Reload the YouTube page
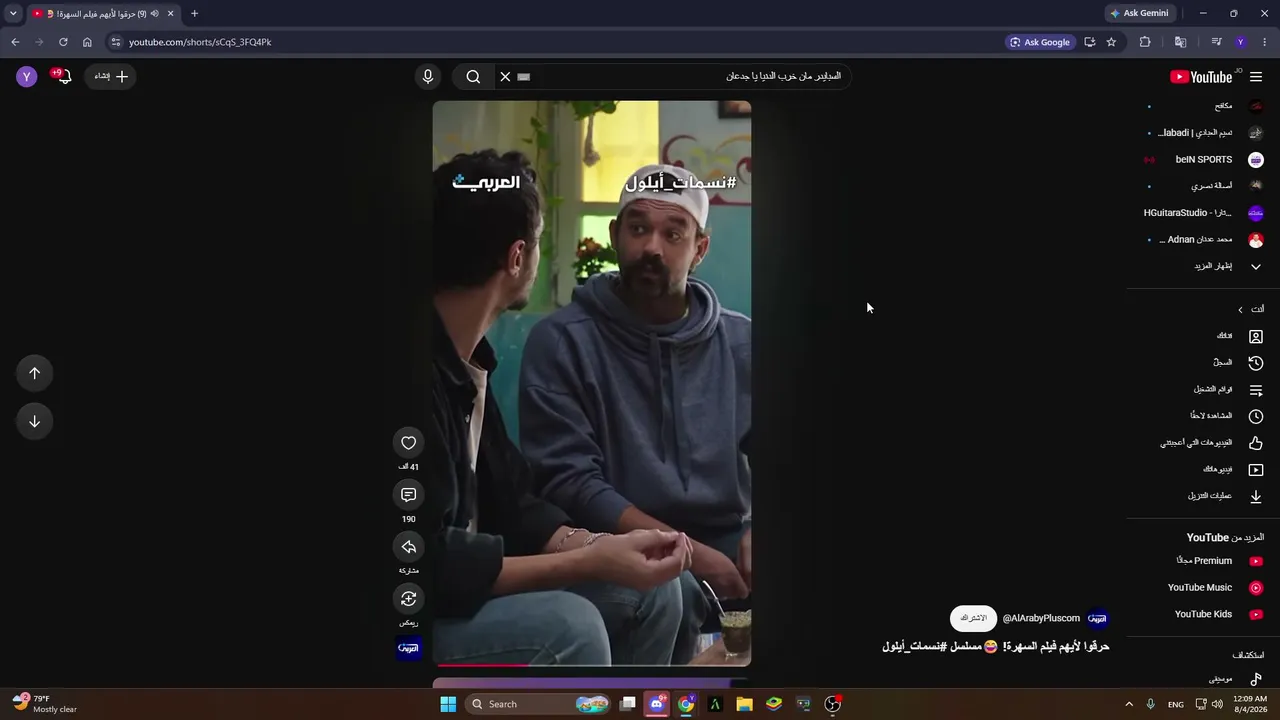1280x720 pixels. (63, 42)
